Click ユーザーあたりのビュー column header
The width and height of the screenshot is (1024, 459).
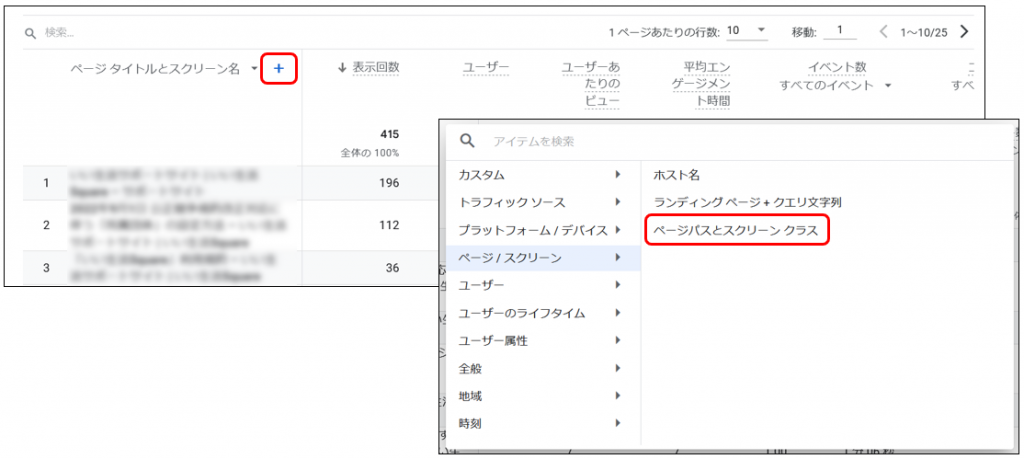pyautogui.click(x=590, y=84)
